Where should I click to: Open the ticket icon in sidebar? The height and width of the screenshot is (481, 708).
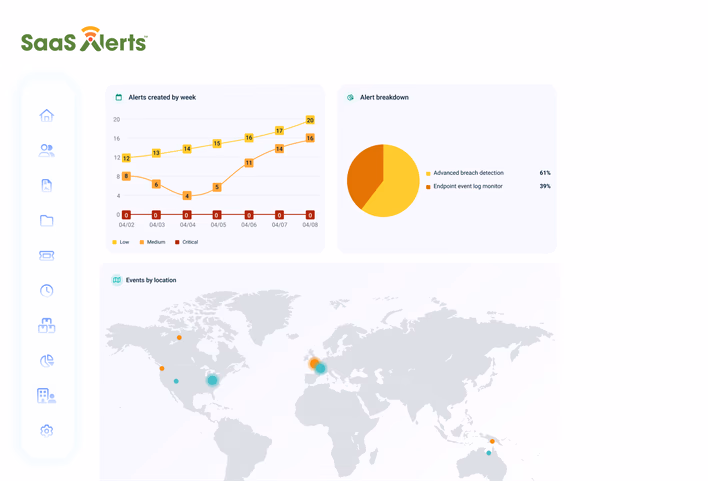47,256
